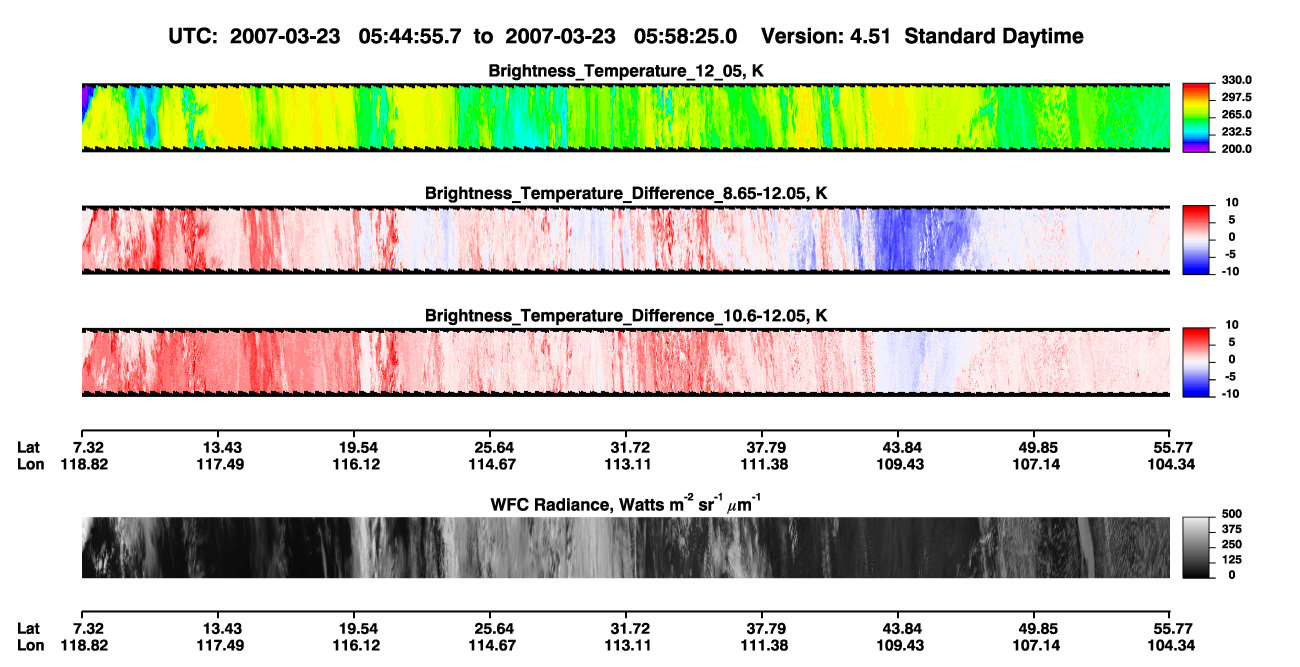Image resolution: width=1300 pixels, height=667 pixels.
Task: Click longitude 104.34 on the axis above WFC Radiance
Action: click(x=1171, y=464)
